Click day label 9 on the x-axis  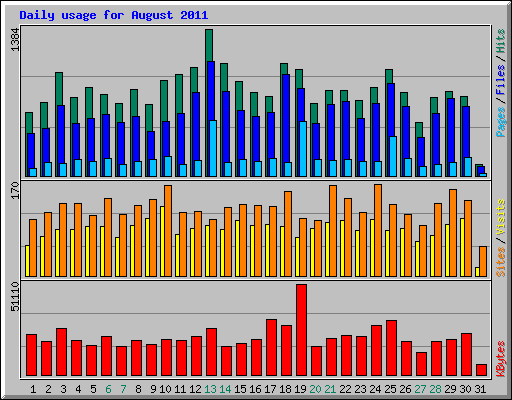(x=153, y=389)
